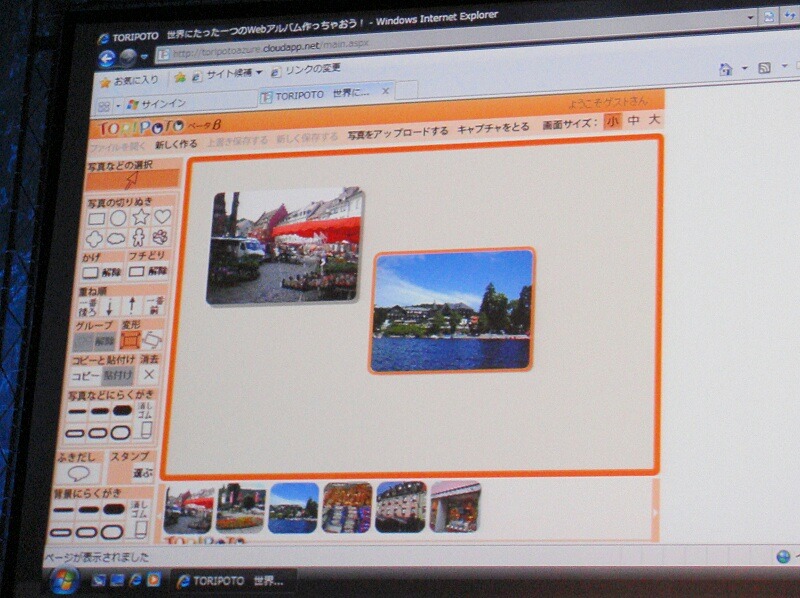
Task: Remove shadow with かげ 解除 button
Action: click(111, 271)
